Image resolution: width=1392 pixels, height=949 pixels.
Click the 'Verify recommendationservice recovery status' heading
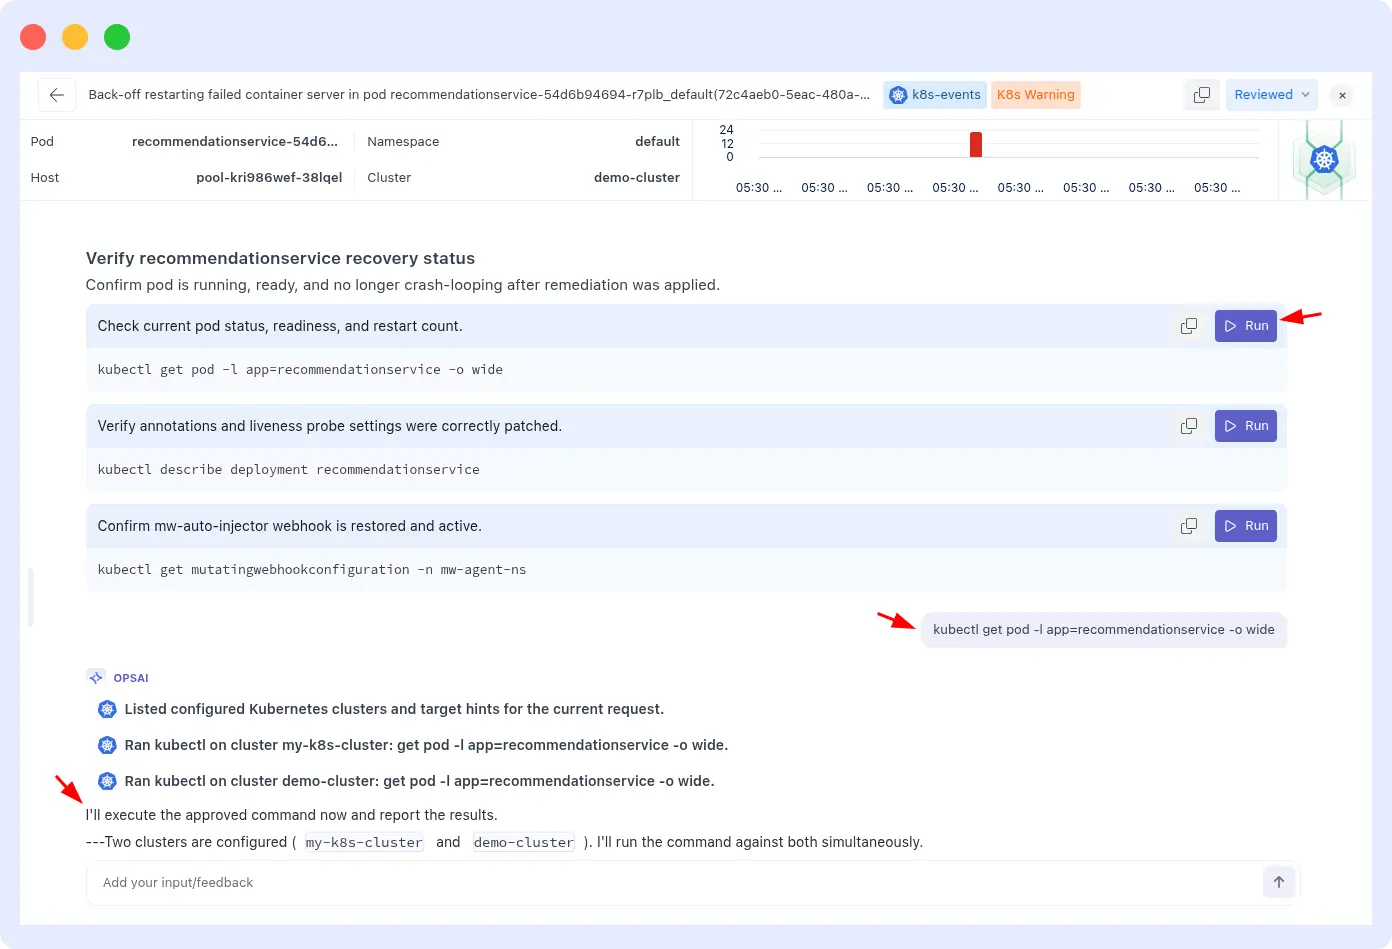point(280,258)
